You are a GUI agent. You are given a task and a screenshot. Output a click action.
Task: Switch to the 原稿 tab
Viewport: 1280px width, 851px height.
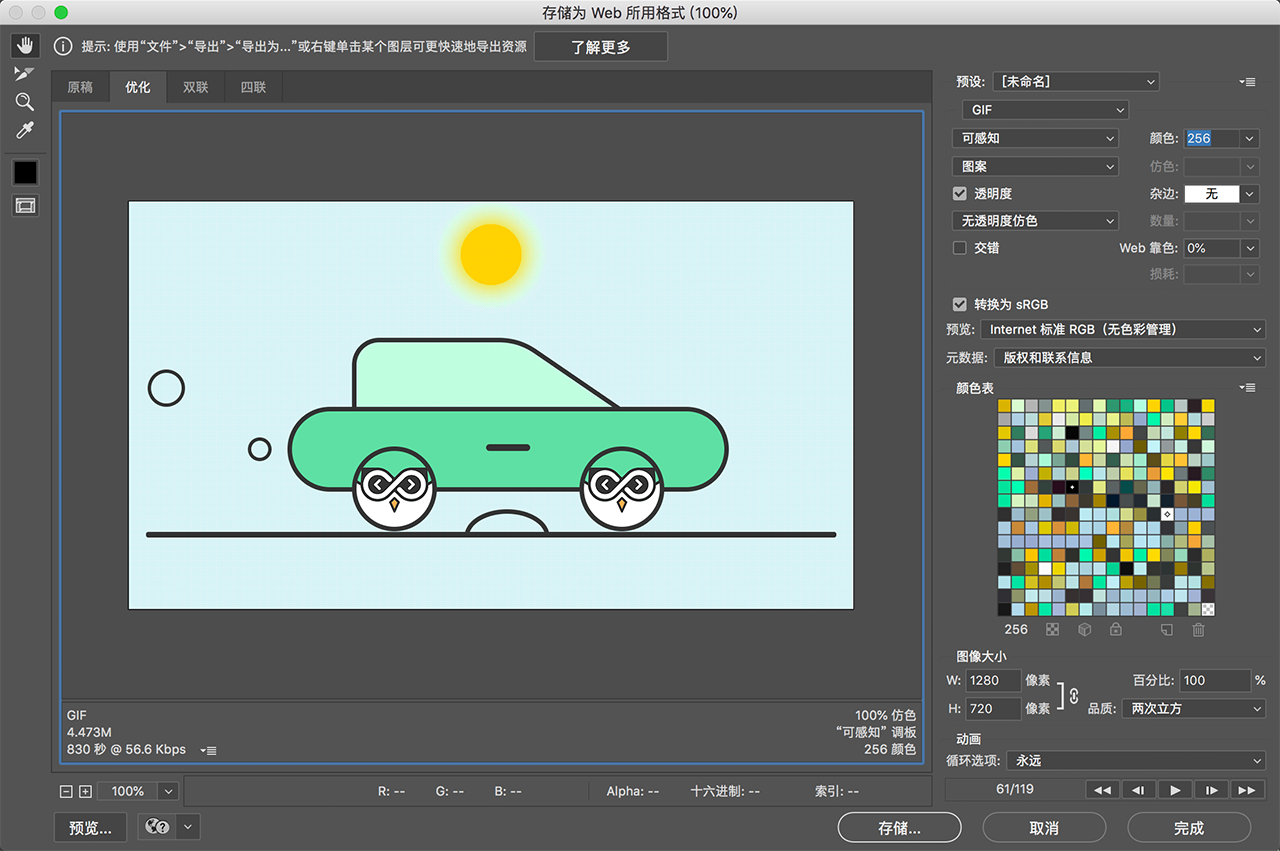pos(80,88)
